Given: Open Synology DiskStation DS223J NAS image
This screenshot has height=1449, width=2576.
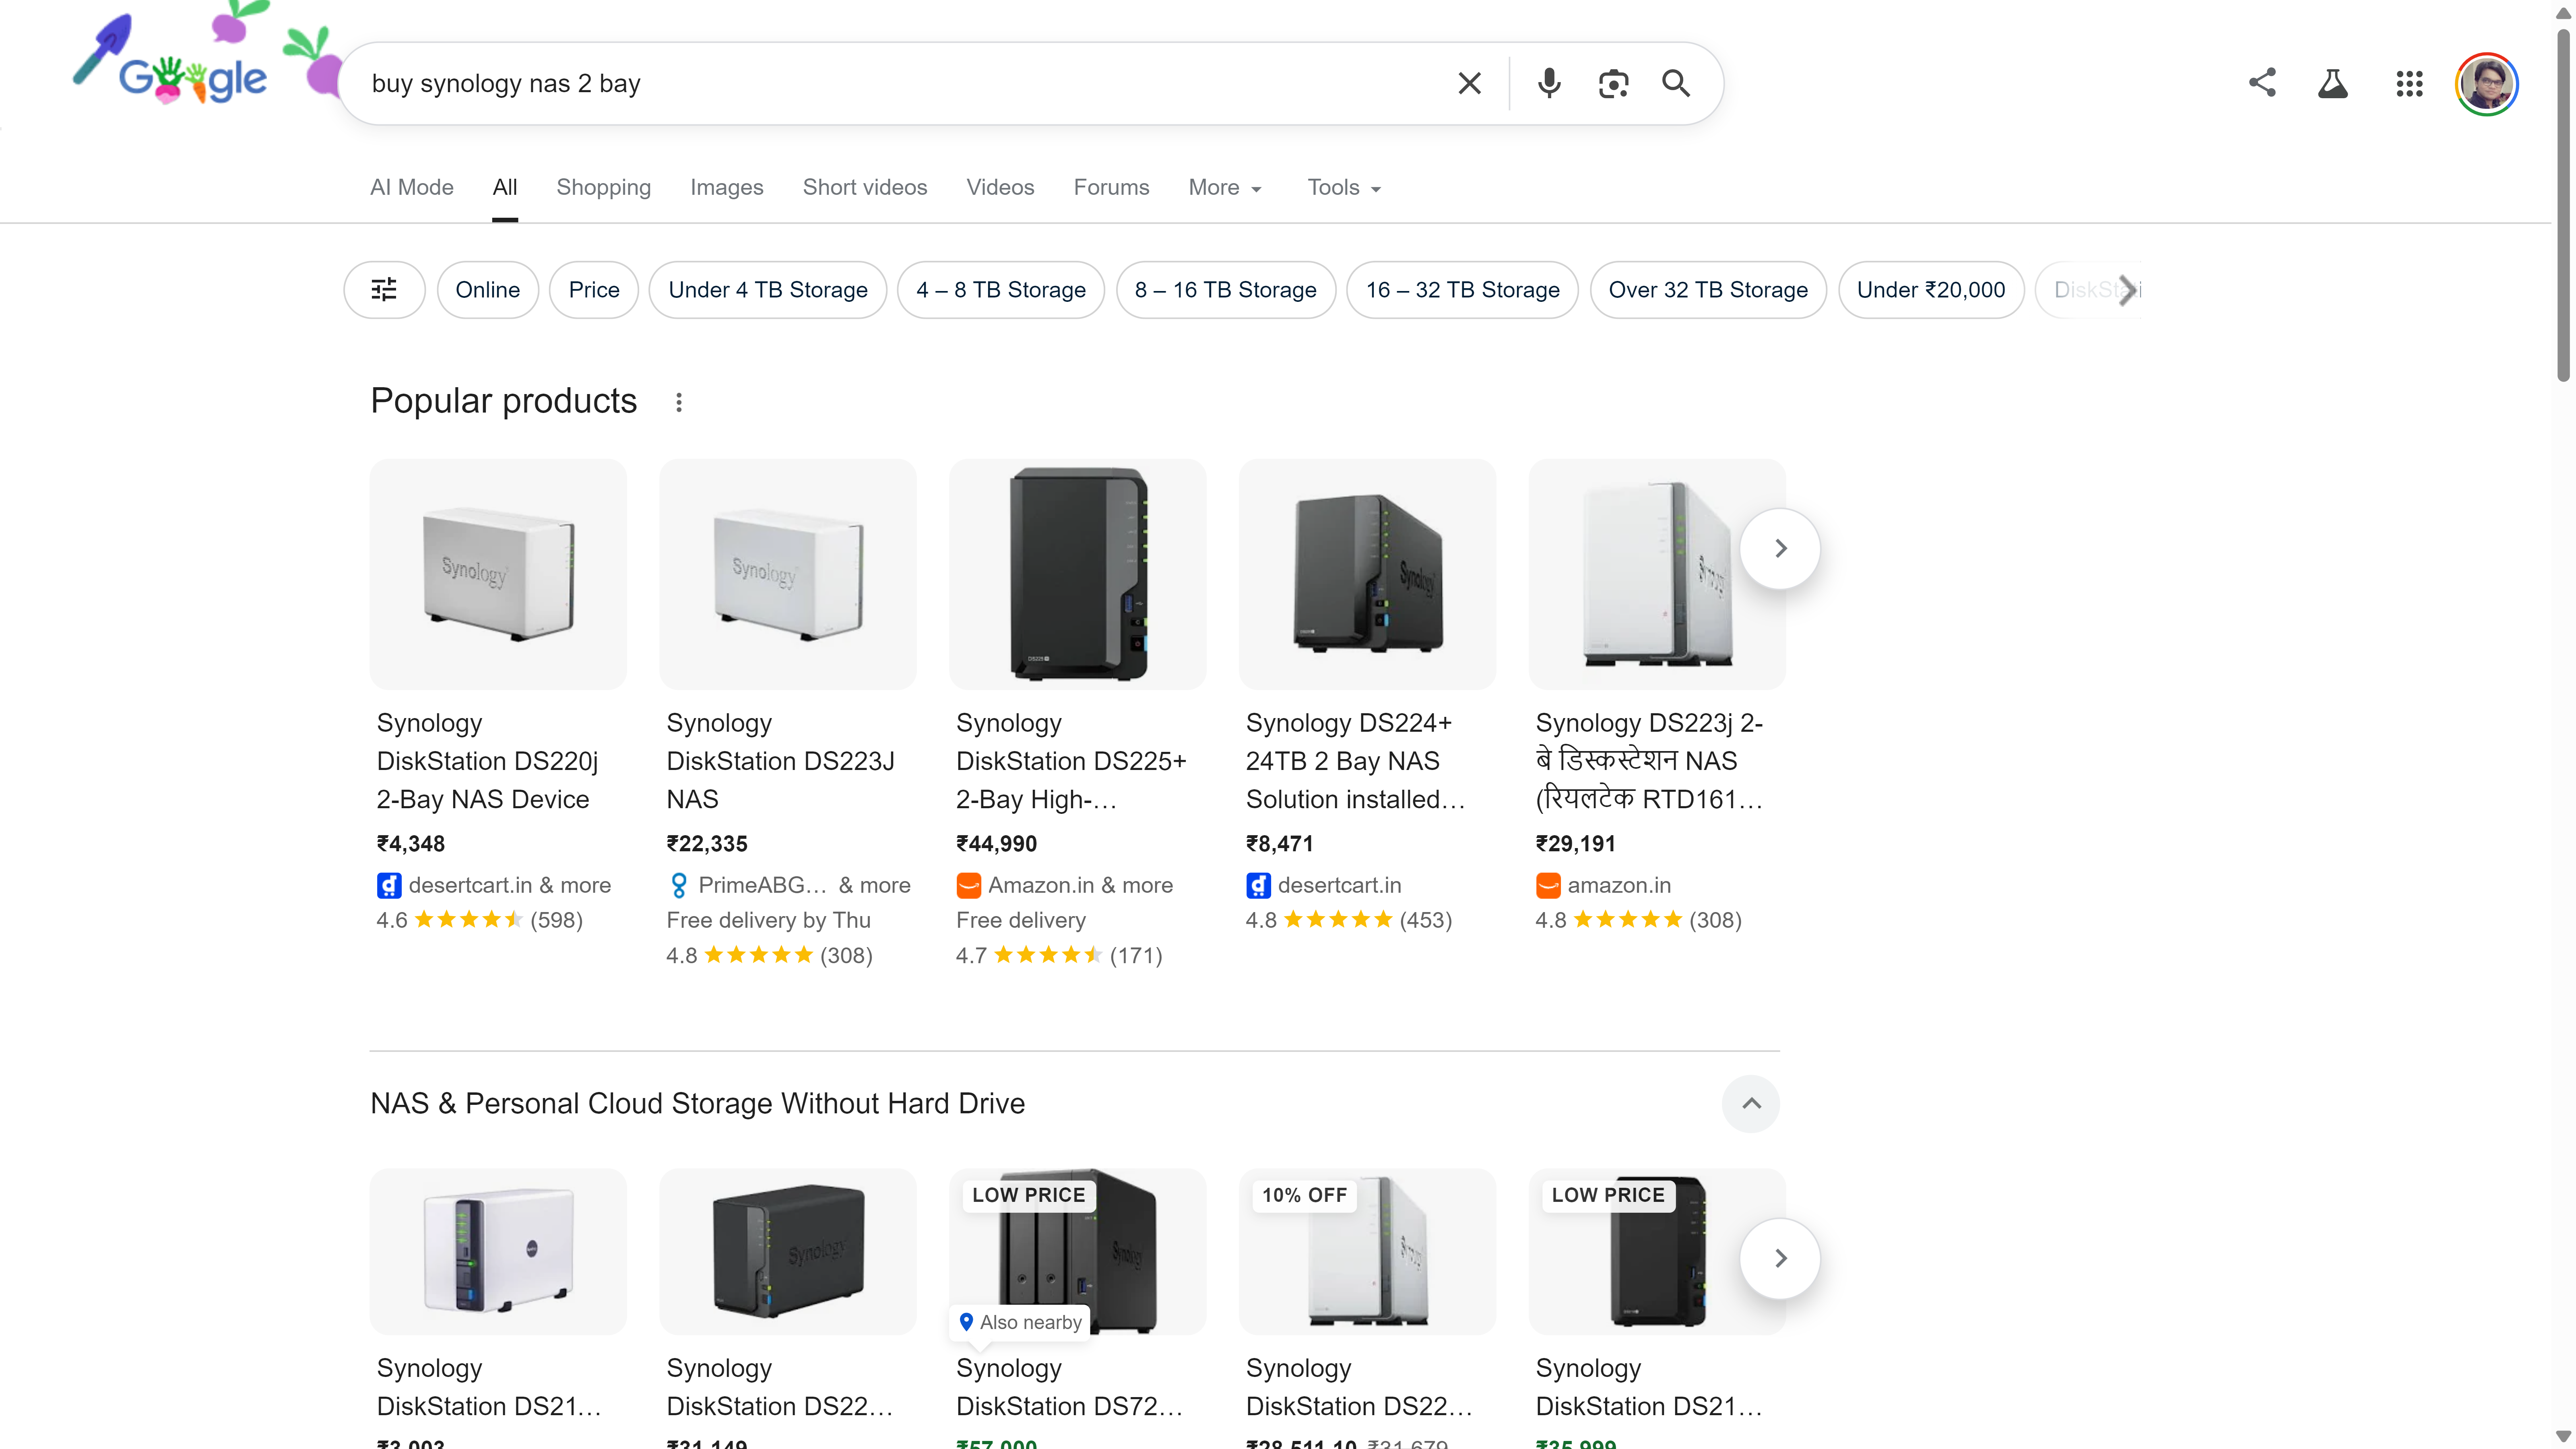Looking at the screenshot, I should 788,574.
